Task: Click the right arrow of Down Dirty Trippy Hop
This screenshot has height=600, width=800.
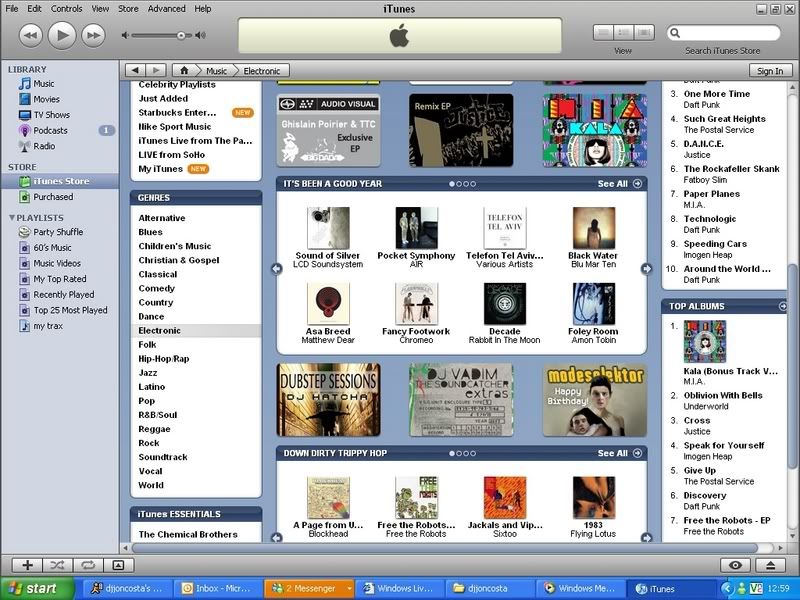Action: pos(646,537)
